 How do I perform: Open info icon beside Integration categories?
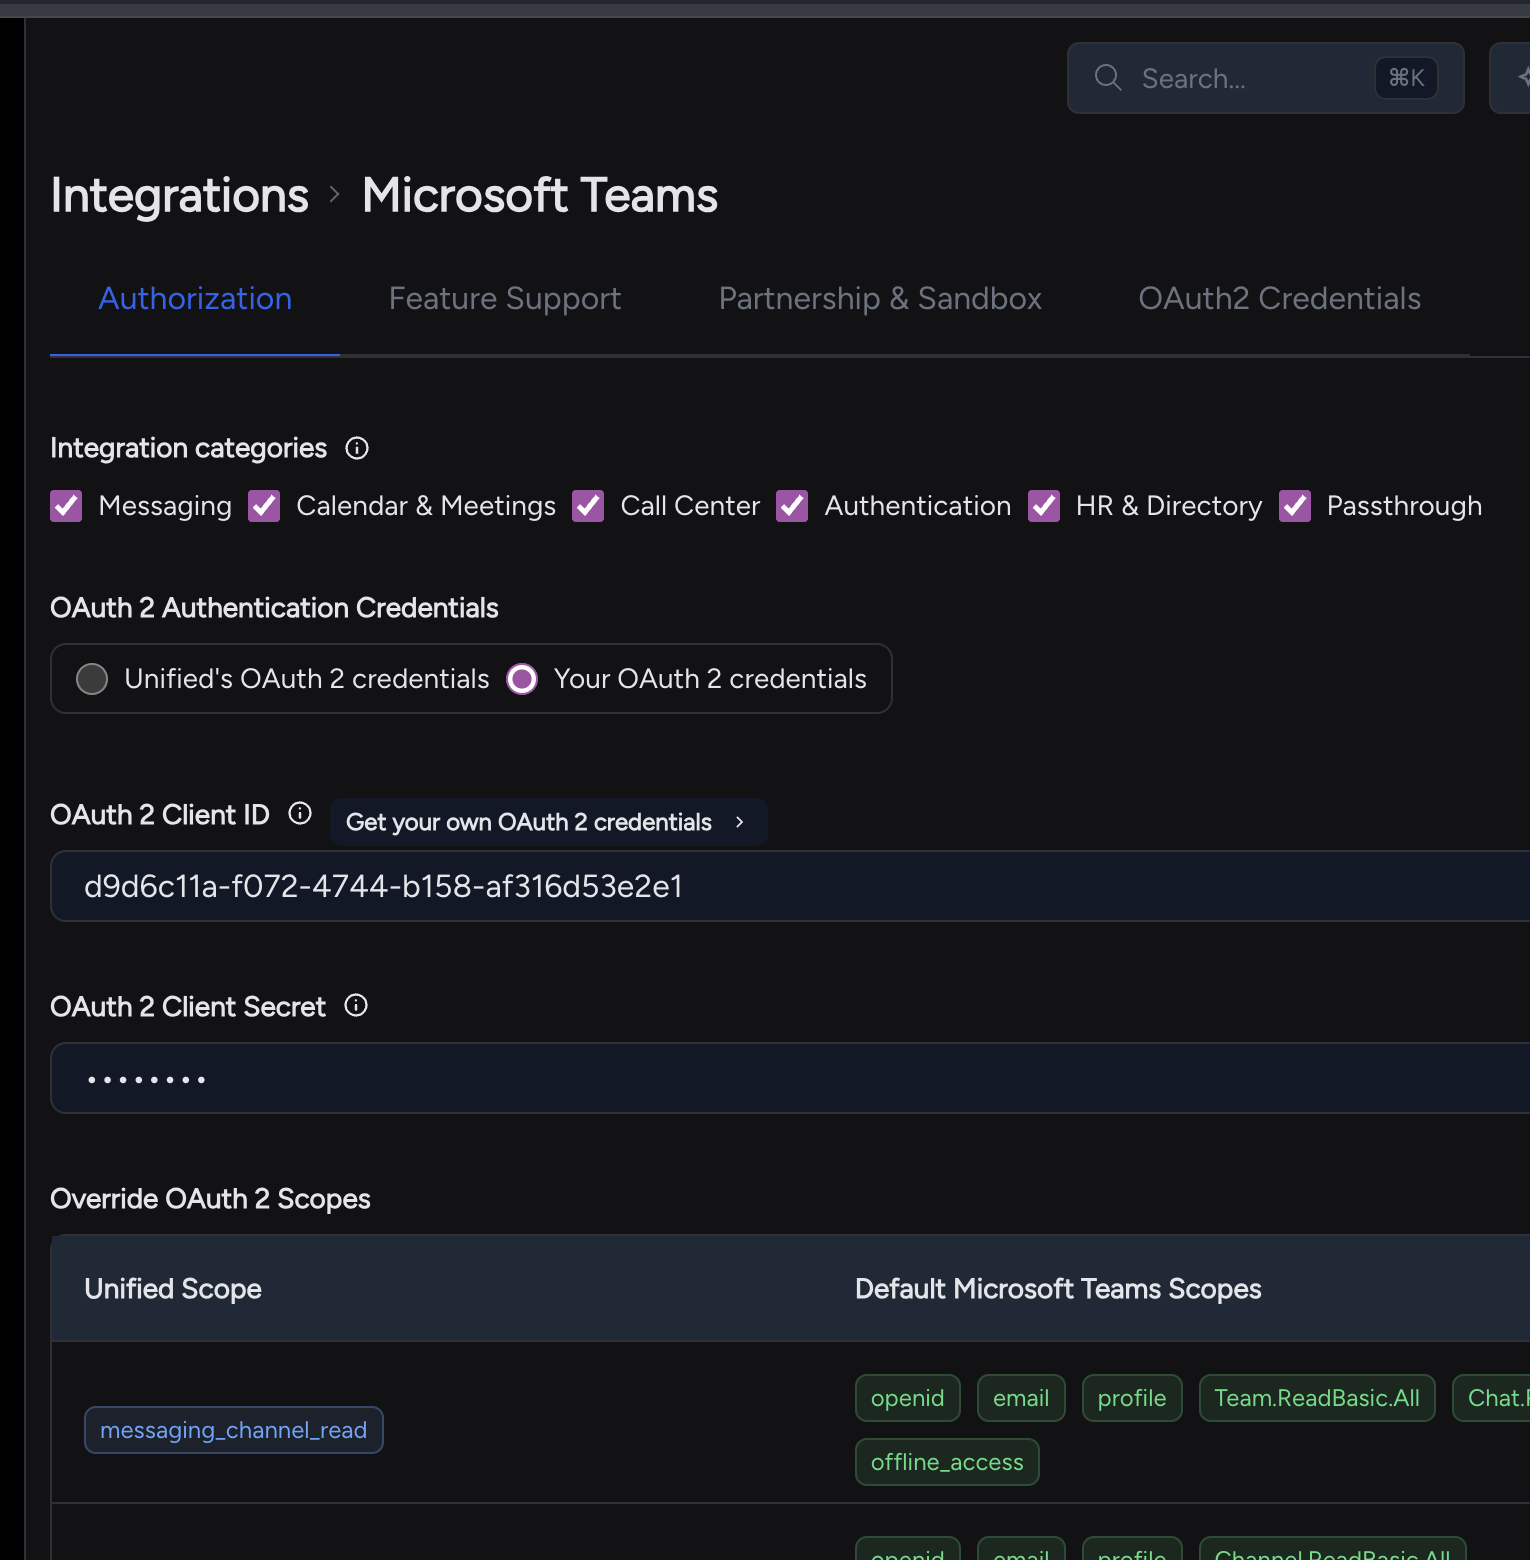357,448
